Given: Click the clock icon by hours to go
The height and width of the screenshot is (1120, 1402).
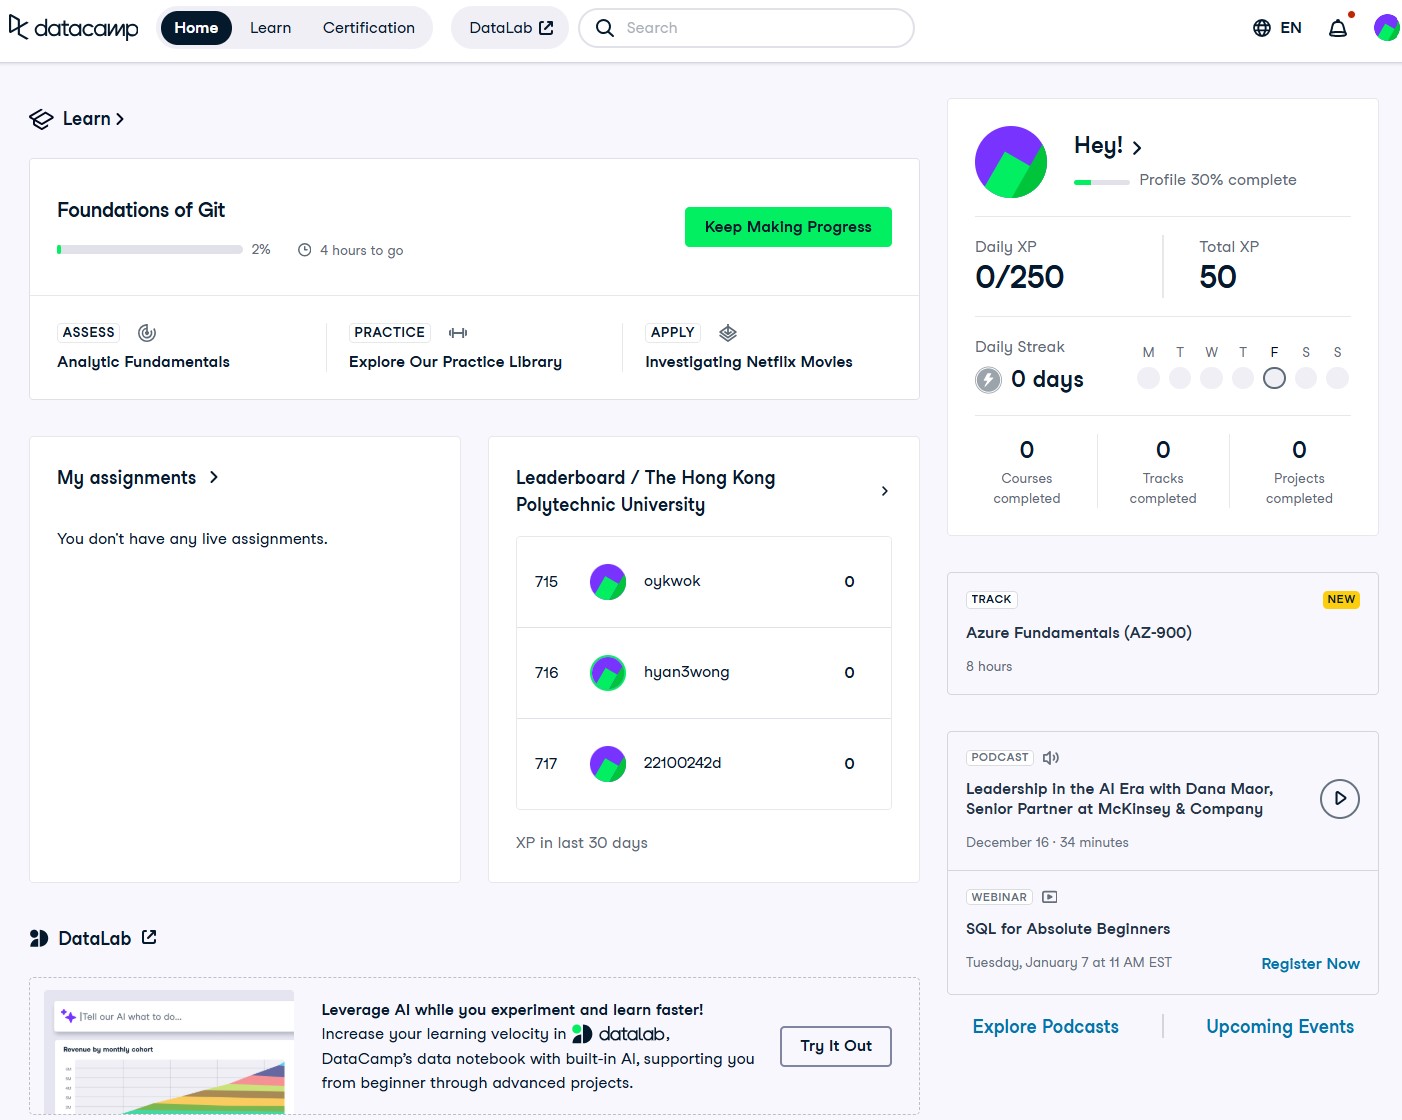Looking at the screenshot, I should click(305, 250).
